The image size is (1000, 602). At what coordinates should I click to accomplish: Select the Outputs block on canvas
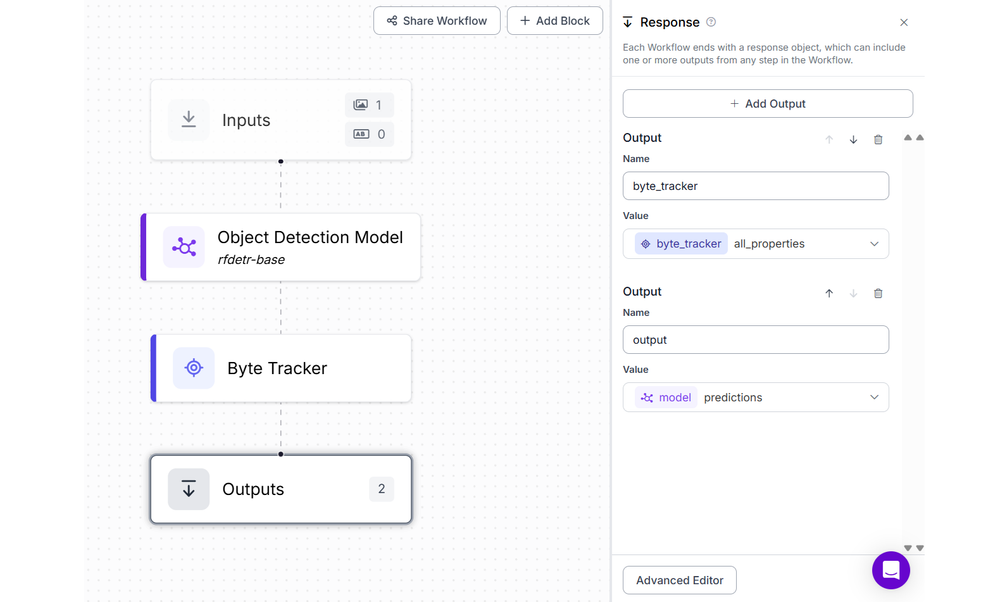pyautogui.click(x=280, y=489)
